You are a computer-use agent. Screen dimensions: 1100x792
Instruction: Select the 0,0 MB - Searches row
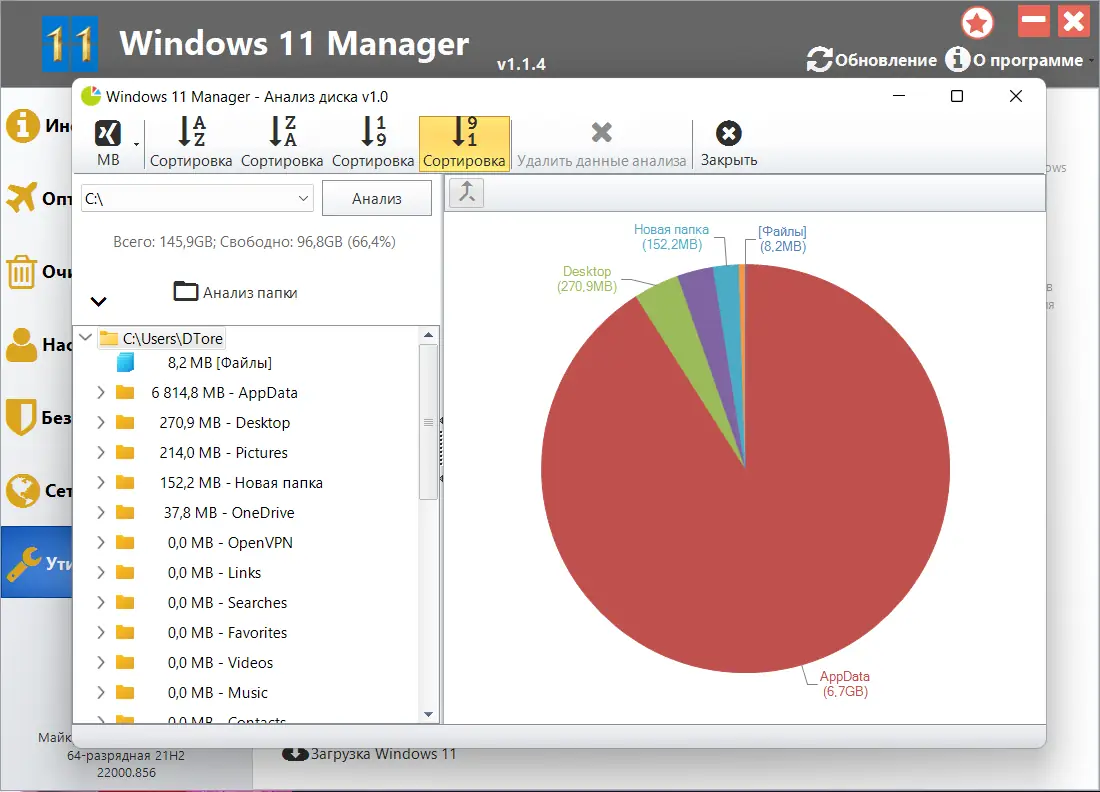coord(227,603)
